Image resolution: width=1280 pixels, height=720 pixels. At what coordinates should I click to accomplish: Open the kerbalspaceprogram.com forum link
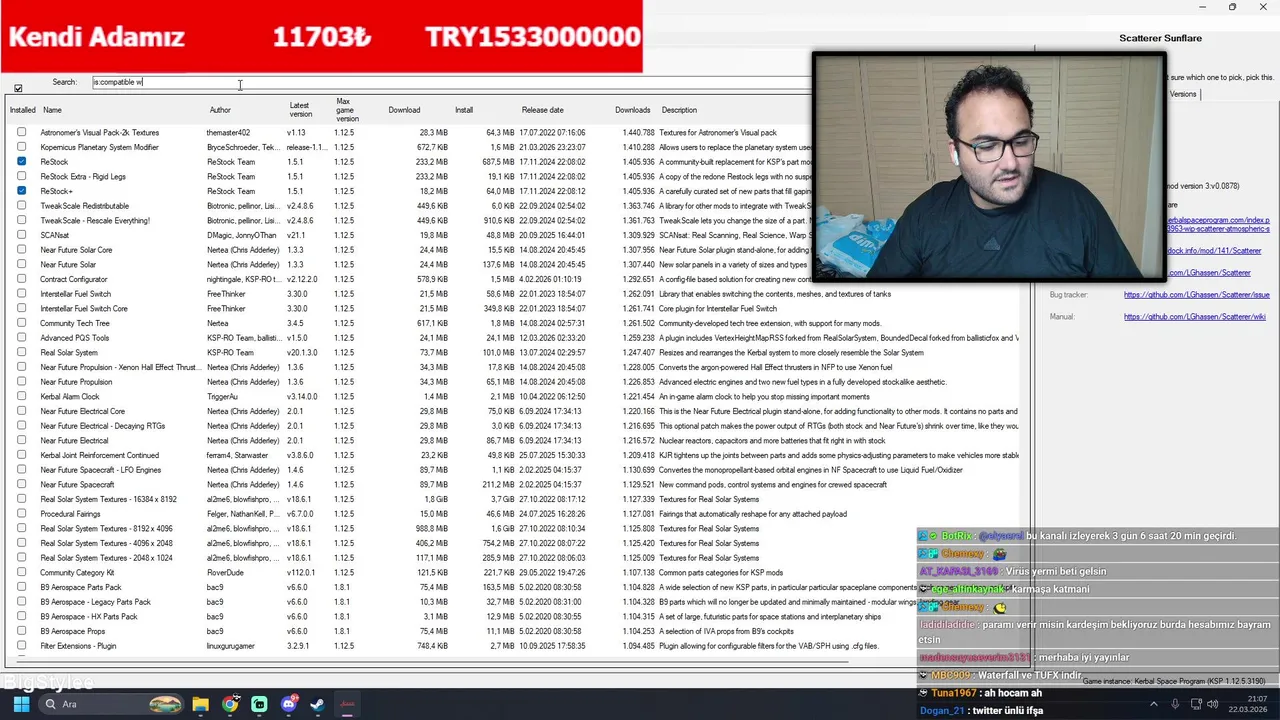pos(1217,220)
